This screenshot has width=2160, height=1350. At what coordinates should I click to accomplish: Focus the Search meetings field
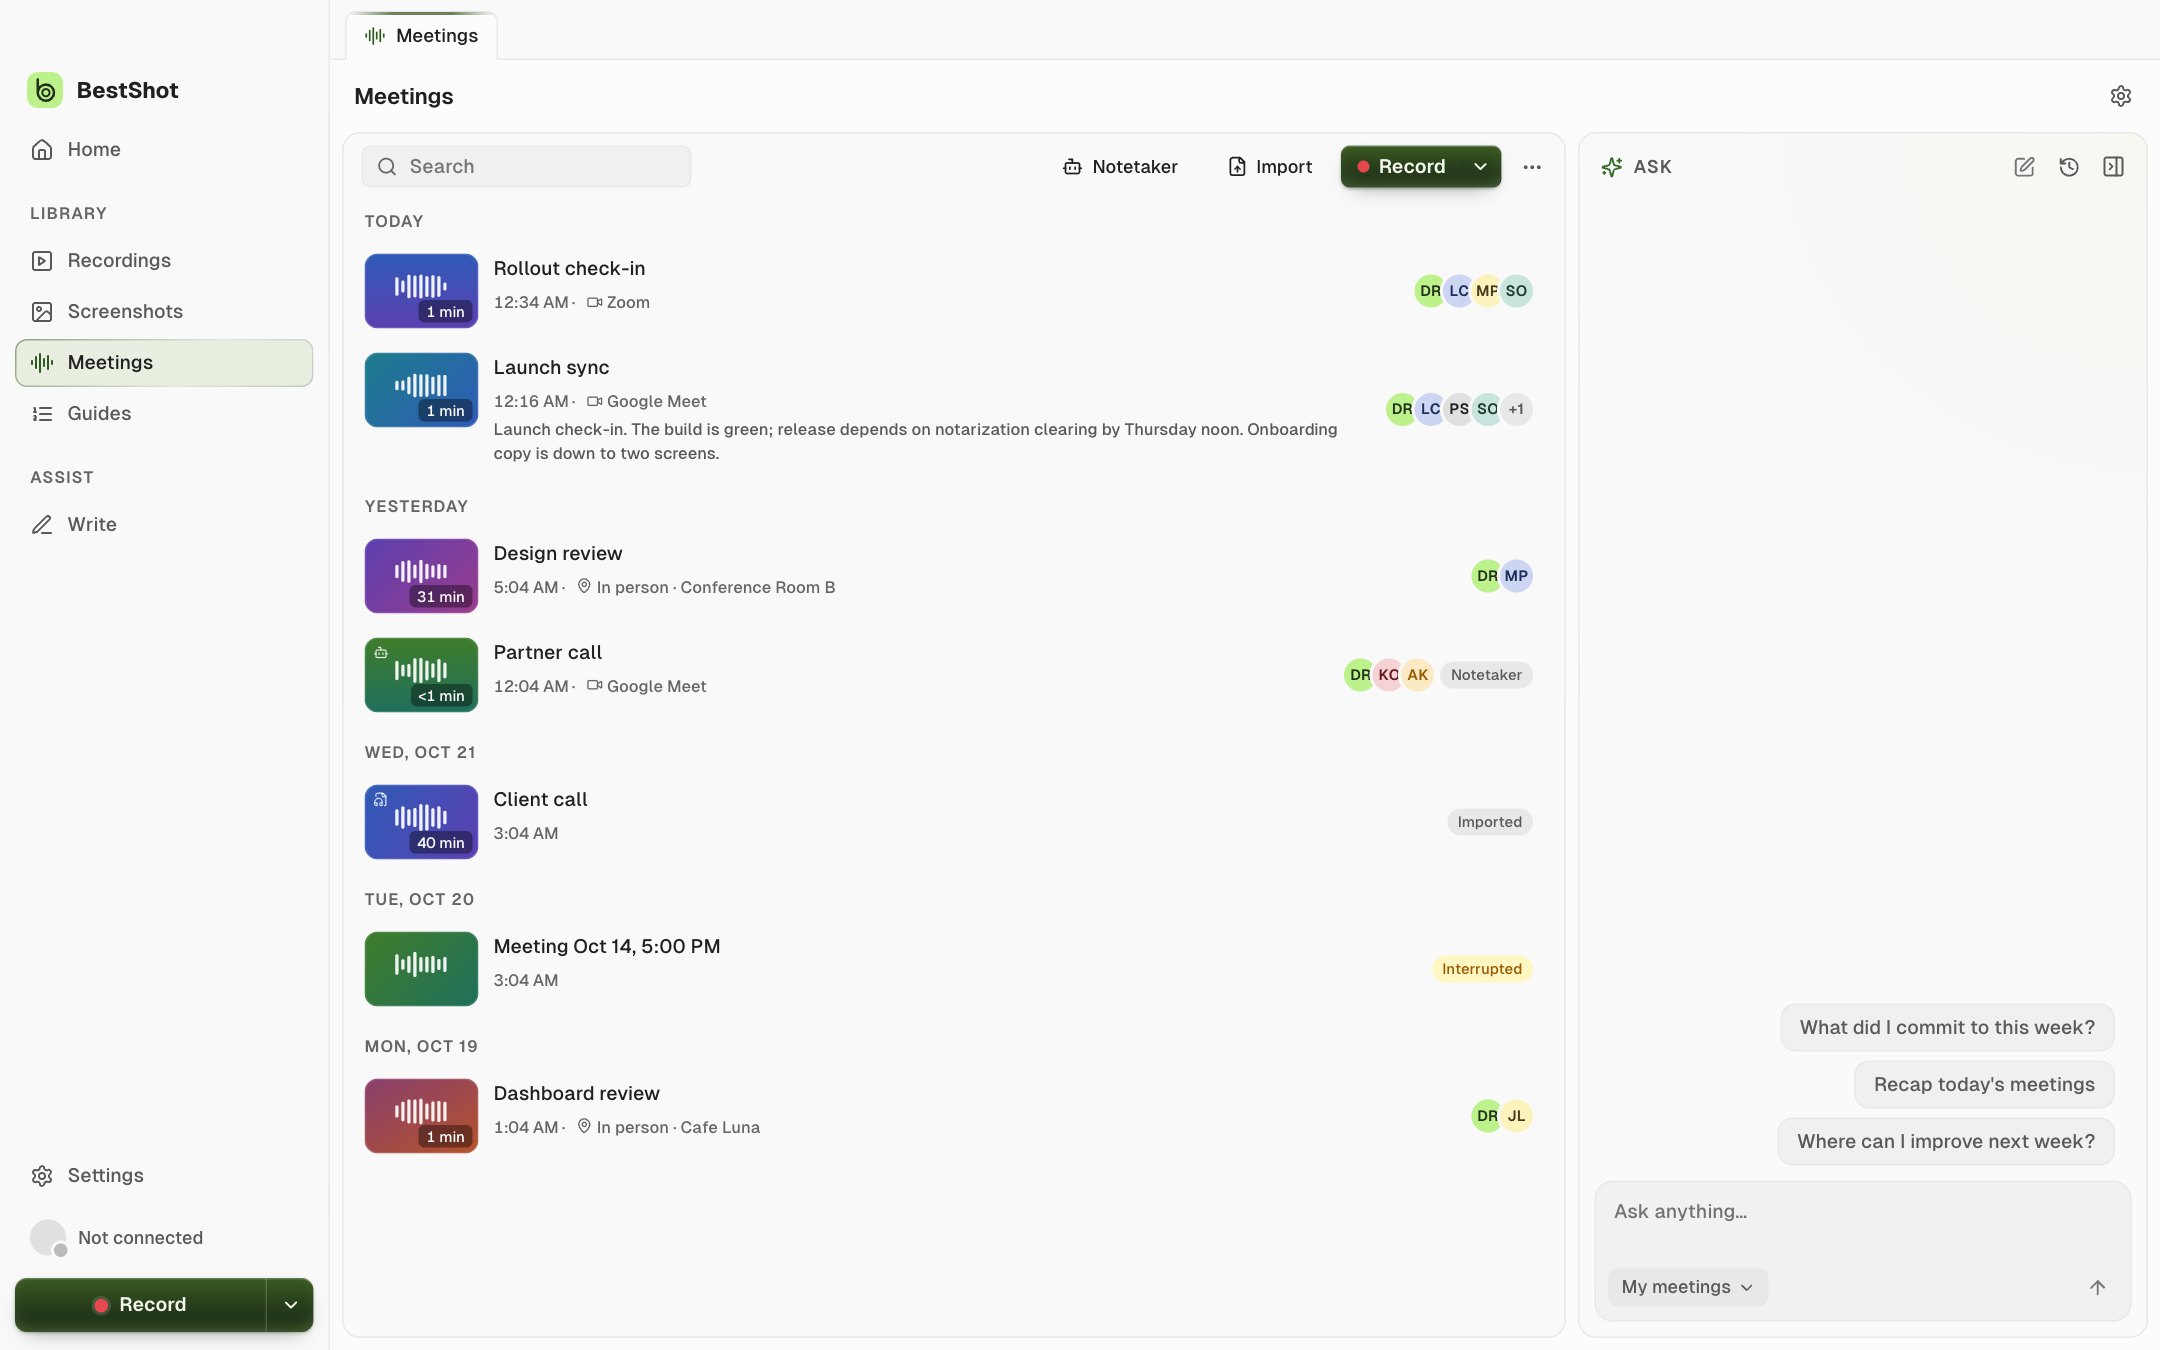click(x=526, y=167)
